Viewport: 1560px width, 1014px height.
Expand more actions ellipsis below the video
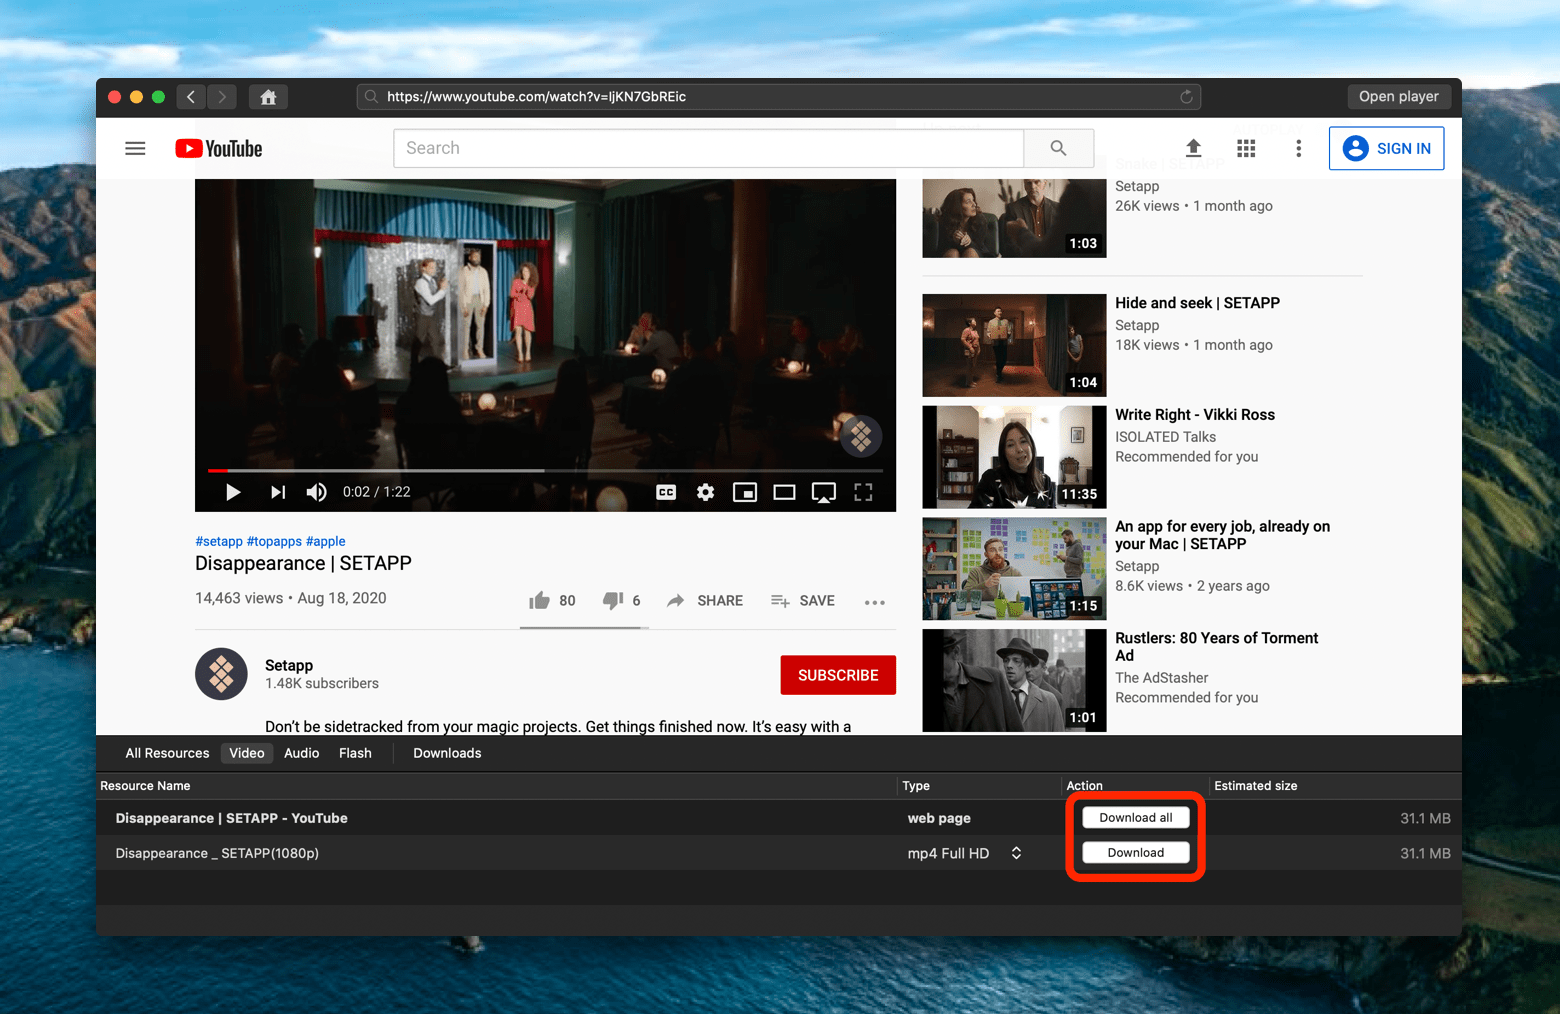(x=874, y=602)
